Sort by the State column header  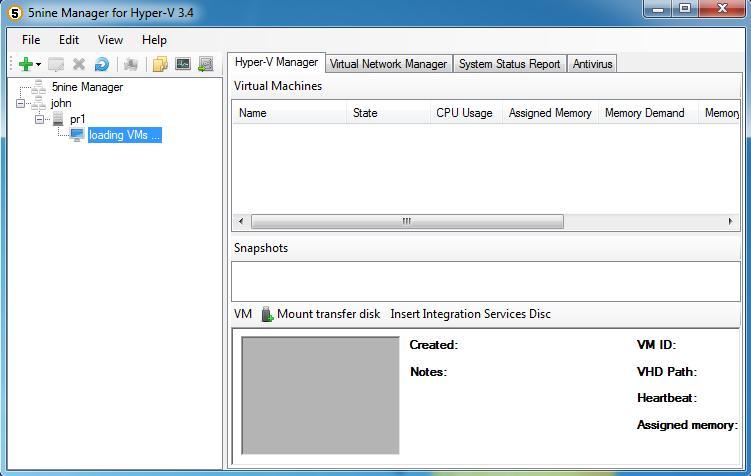tap(388, 113)
